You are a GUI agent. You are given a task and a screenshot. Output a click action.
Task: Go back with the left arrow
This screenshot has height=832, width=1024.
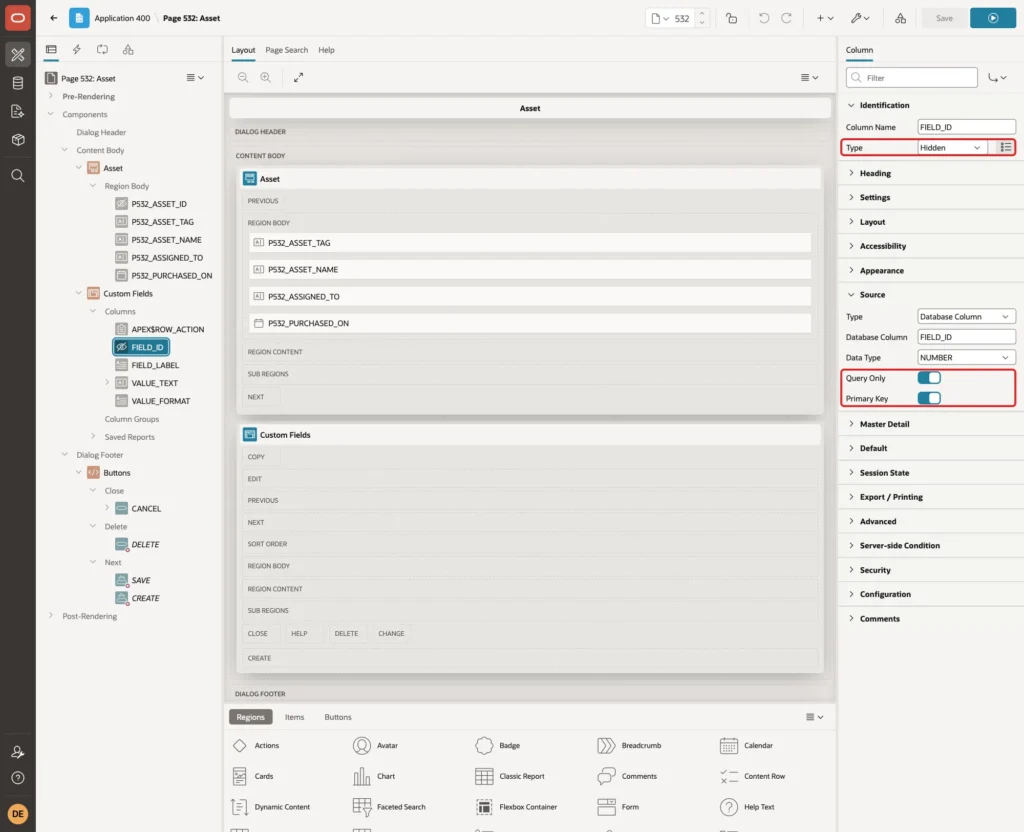click(54, 18)
